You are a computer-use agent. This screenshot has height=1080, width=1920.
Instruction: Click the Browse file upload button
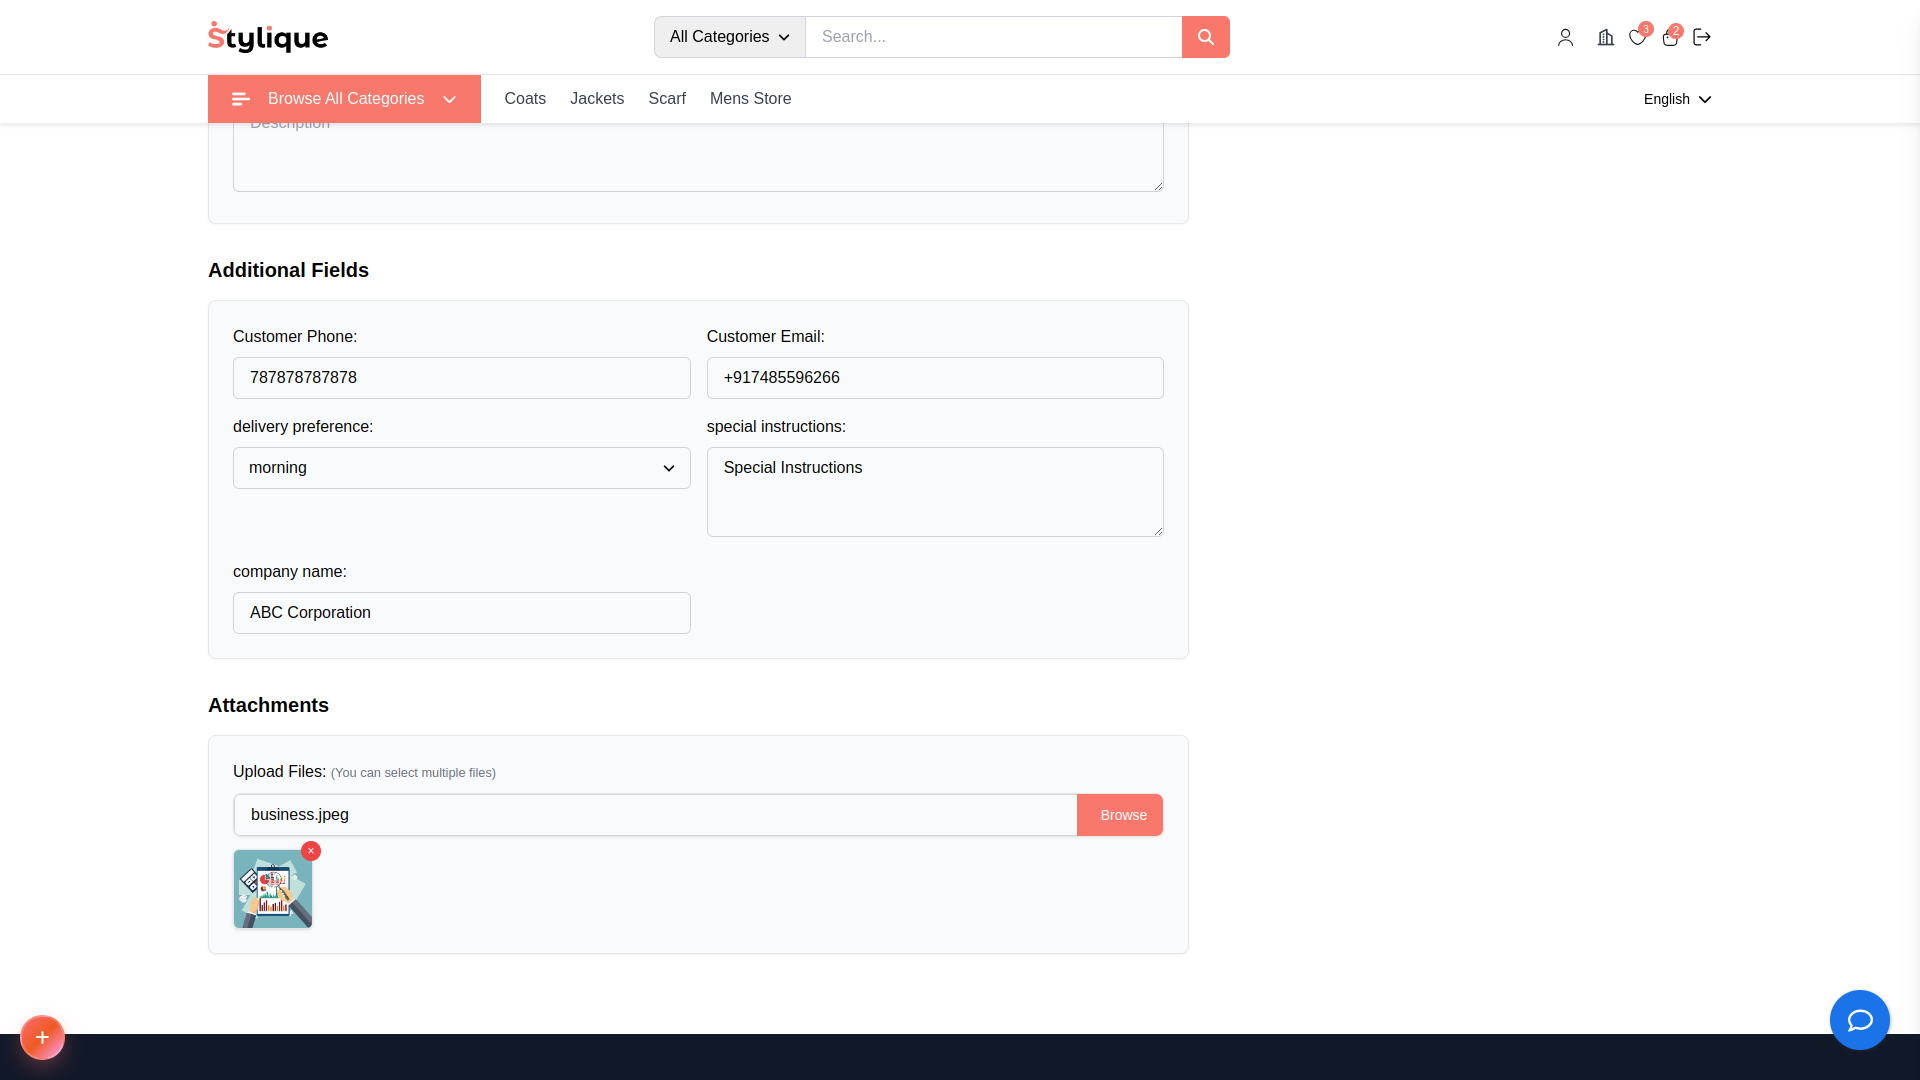coord(1120,815)
